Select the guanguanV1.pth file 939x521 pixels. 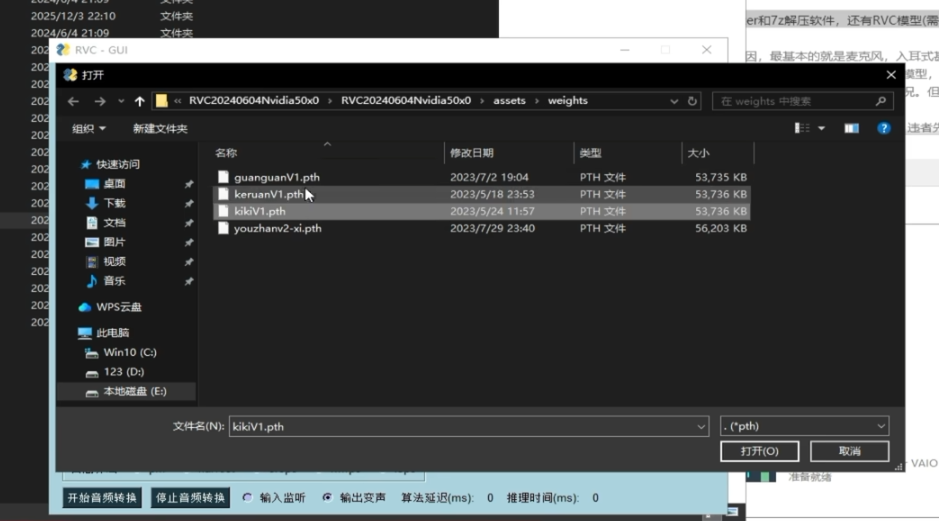click(x=277, y=177)
